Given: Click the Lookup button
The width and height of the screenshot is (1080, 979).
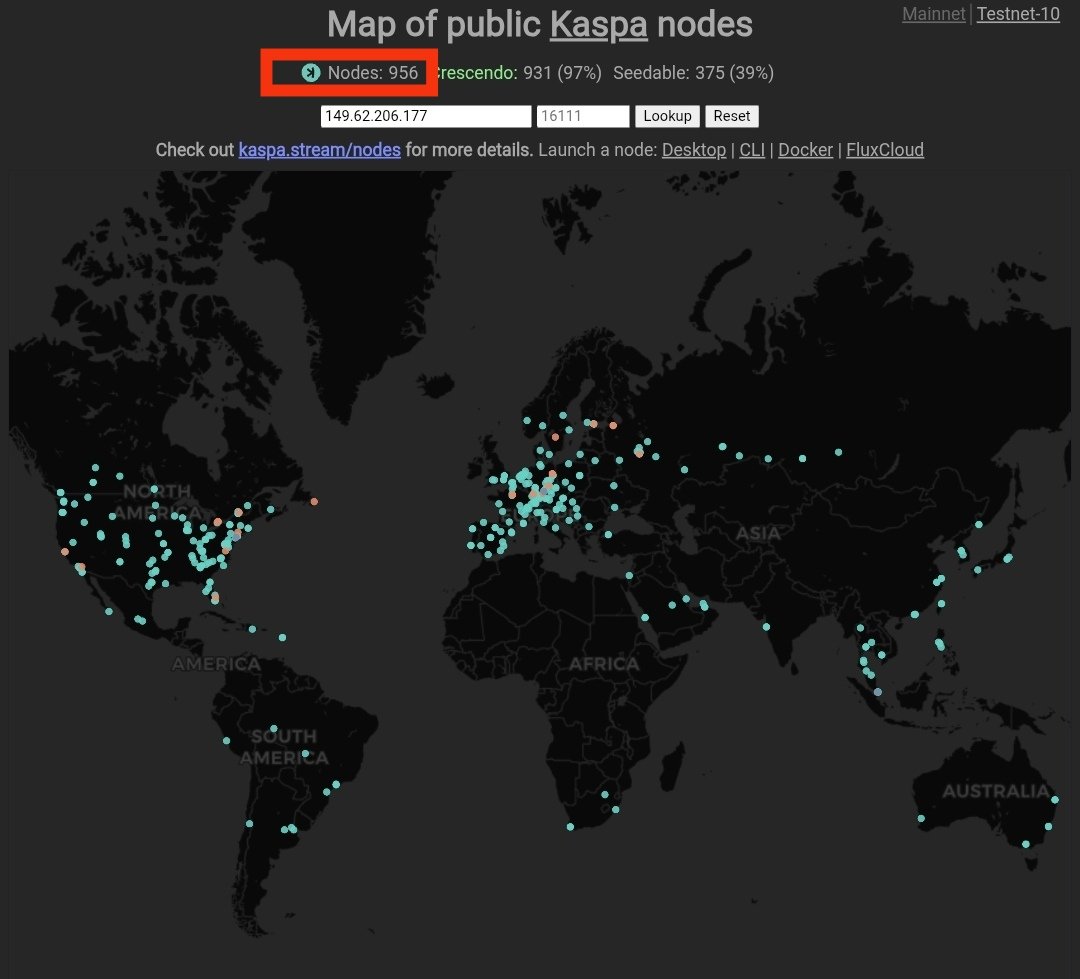Looking at the screenshot, I should 667,116.
